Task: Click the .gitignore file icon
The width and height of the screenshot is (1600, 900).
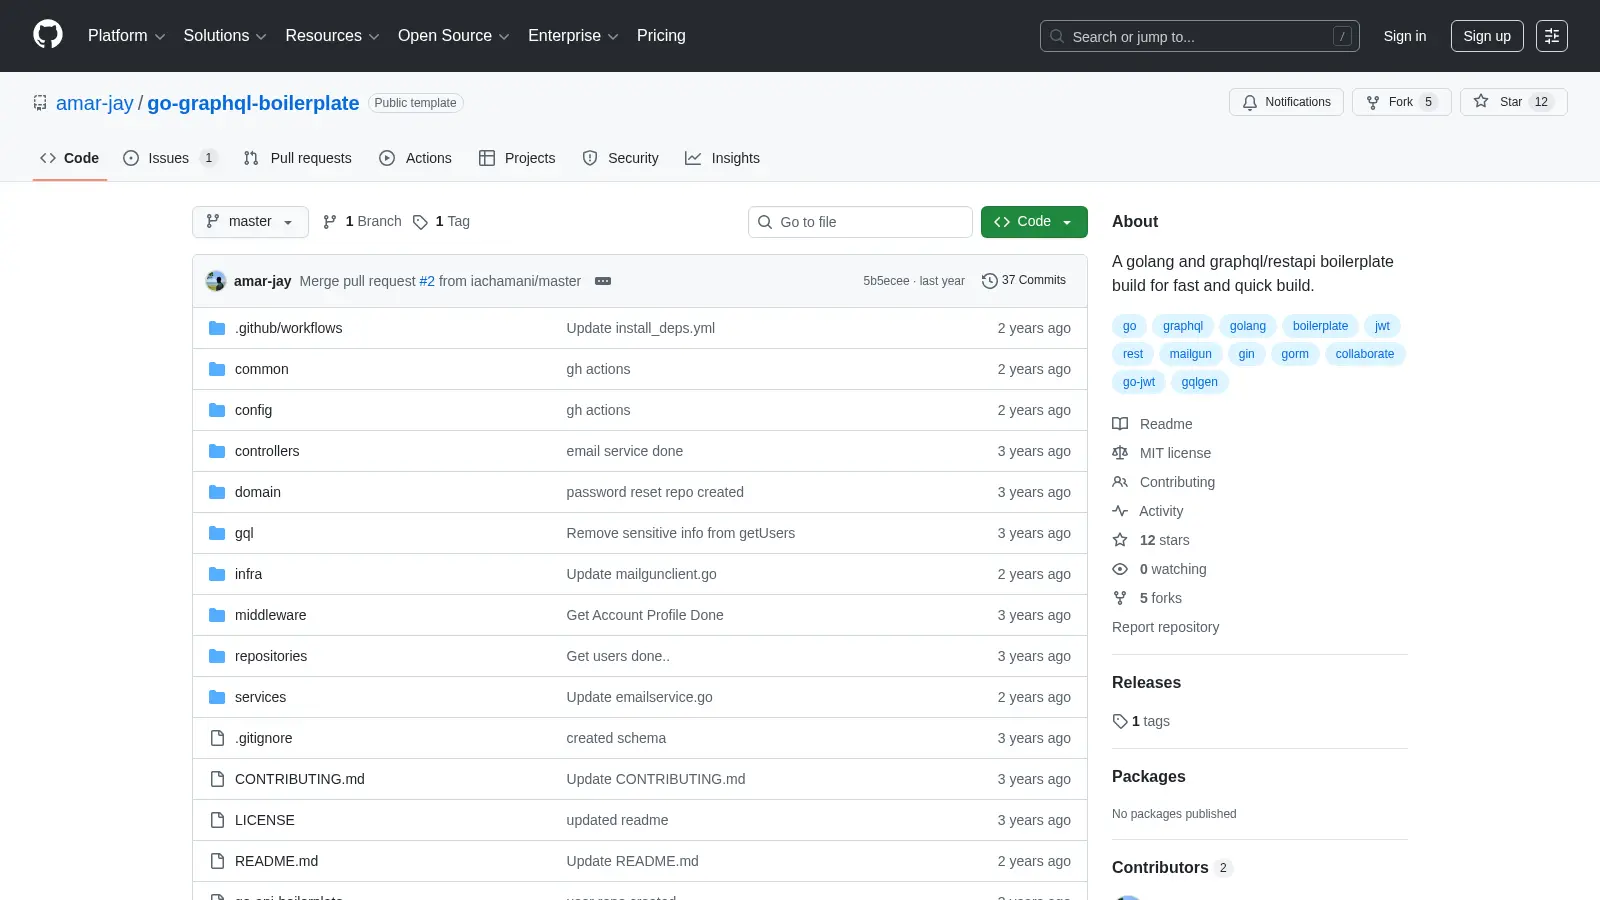Action: [217, 738]
